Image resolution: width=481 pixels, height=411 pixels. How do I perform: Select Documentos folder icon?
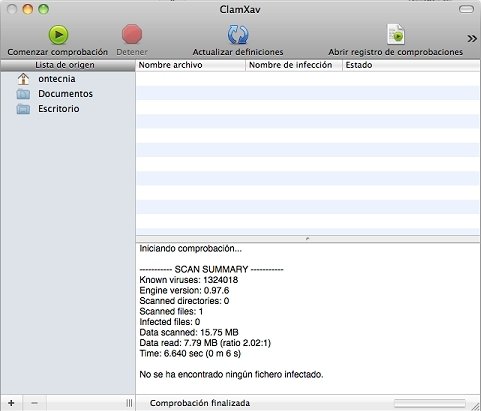point(23,94)
